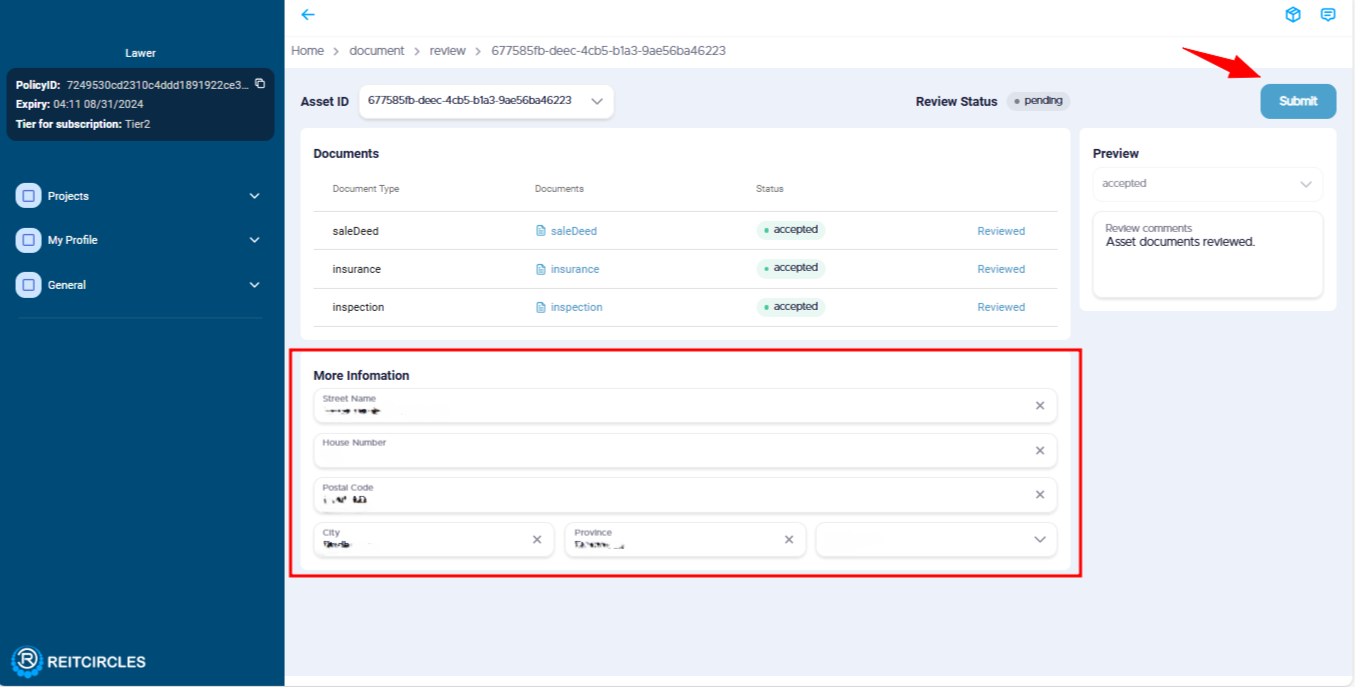This screenshot has height=687, width=1355.
Task: Open the accepted status dropdown in Preview
Action: [1207, 184]
